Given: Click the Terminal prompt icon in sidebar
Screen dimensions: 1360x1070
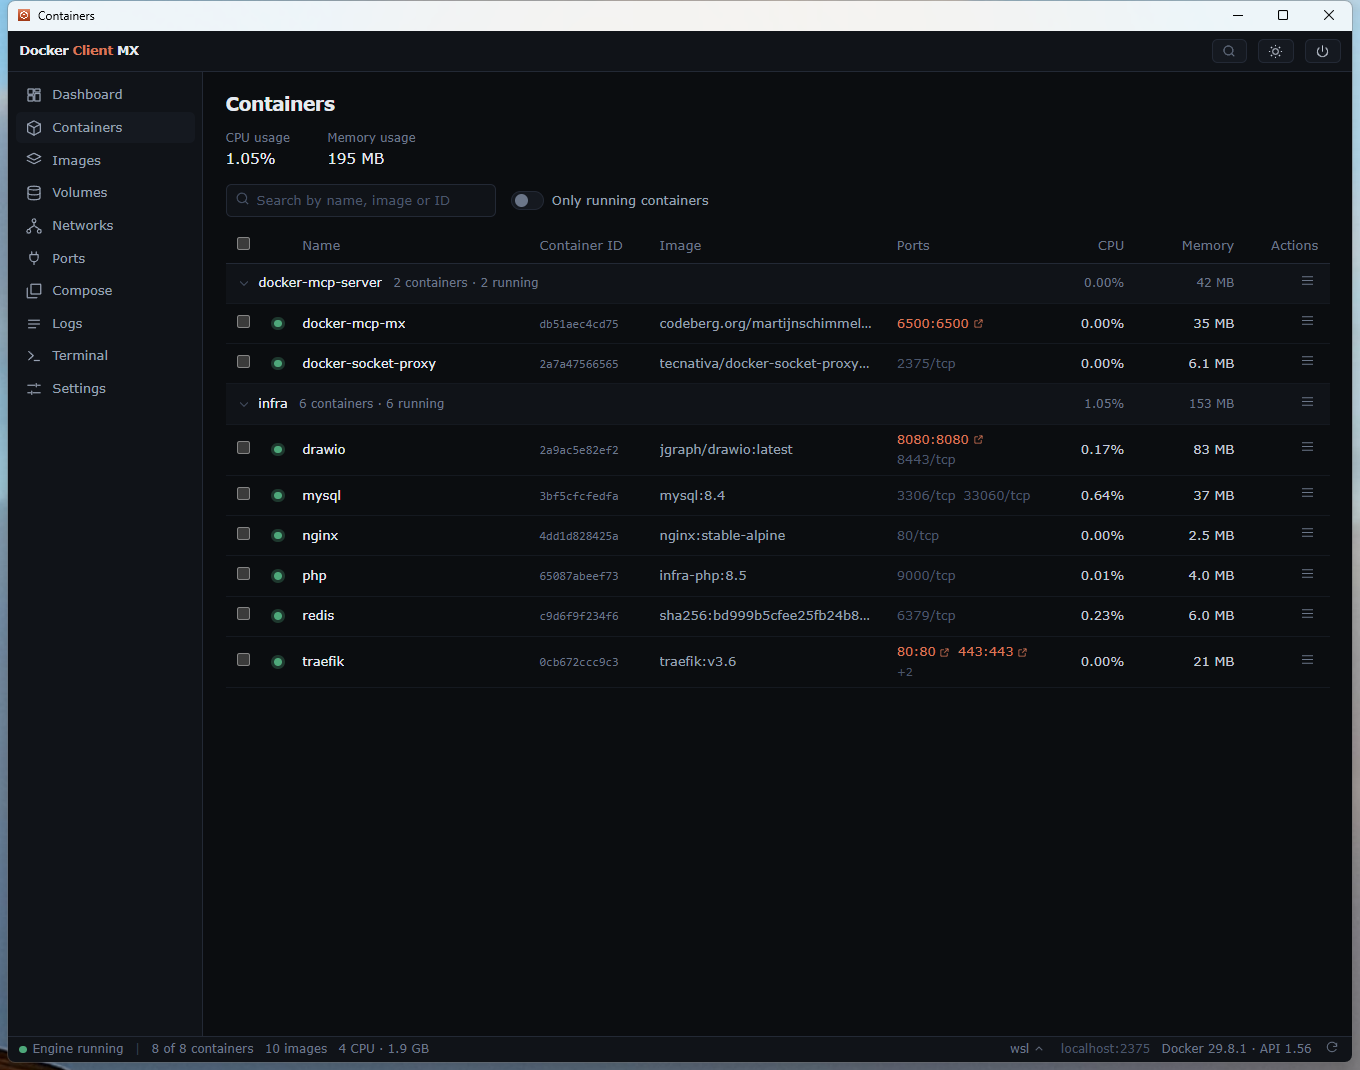Looking at the screenshot, I should (34, 356).
